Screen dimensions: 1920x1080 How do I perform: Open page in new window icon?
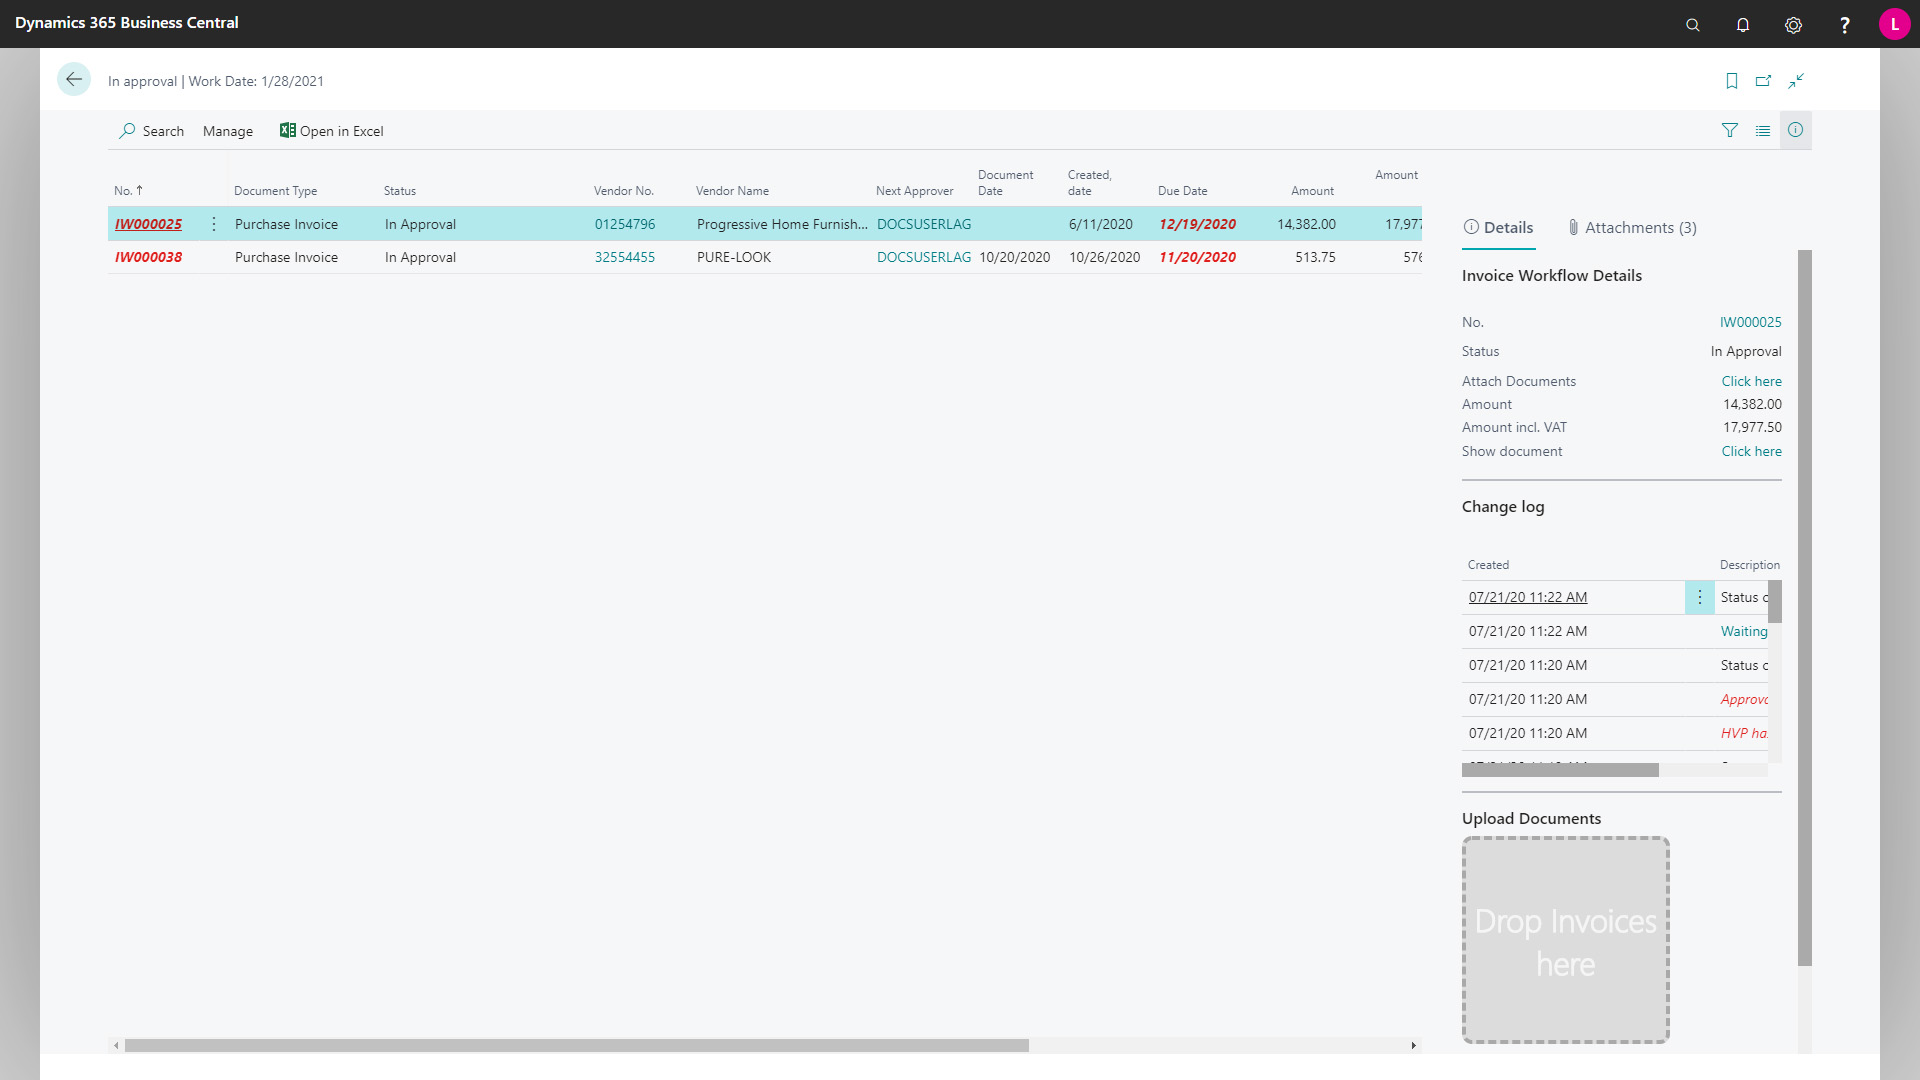[1763, 81]
